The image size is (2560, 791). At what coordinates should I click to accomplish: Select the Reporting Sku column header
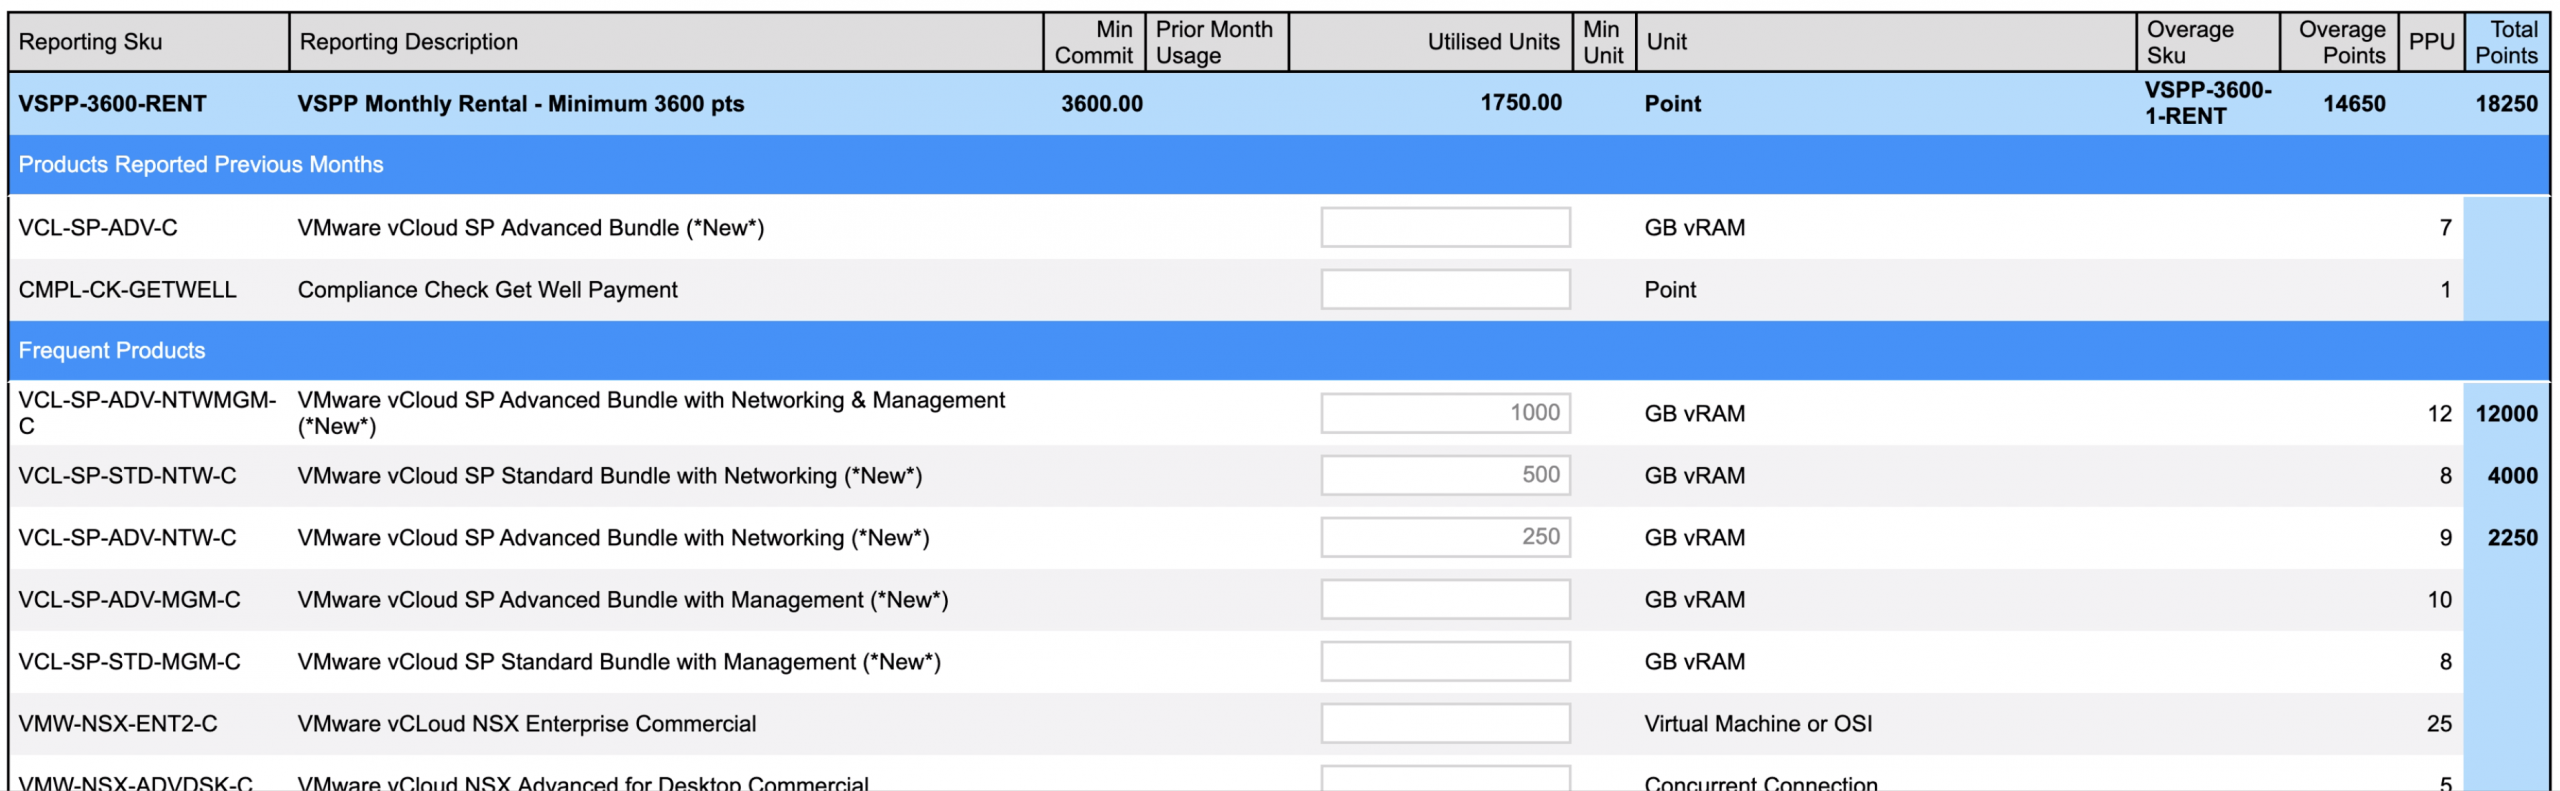coord(149,42)
